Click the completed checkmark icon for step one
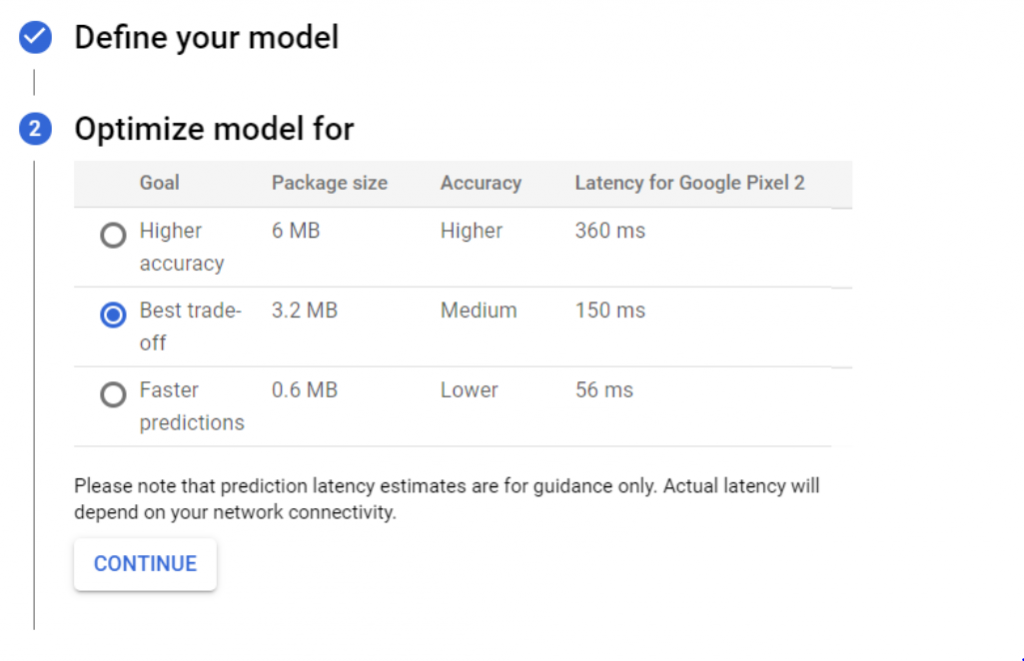The height and width of the screenshot is (661, 1024). (x=35, y=39)
